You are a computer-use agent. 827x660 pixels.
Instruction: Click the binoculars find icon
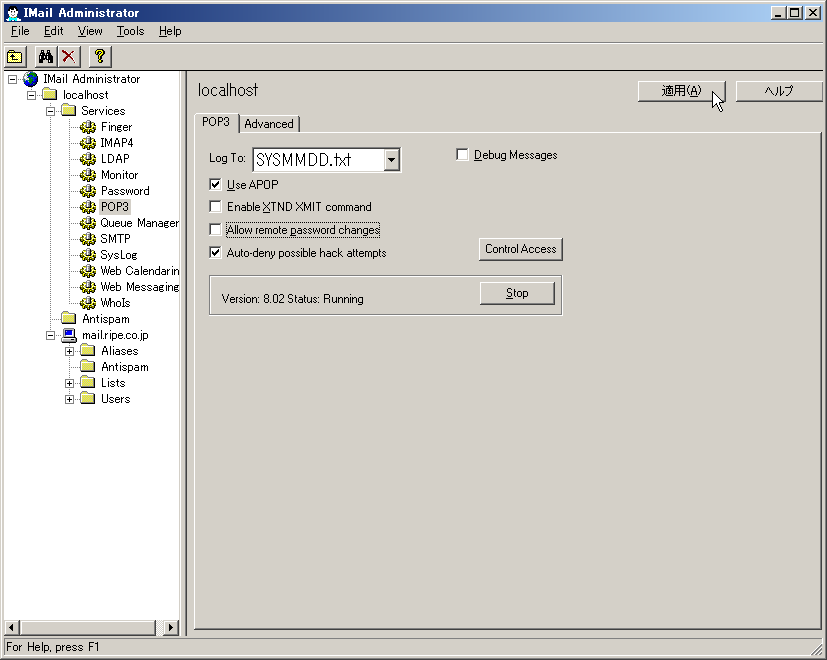(x=46, y=56)
